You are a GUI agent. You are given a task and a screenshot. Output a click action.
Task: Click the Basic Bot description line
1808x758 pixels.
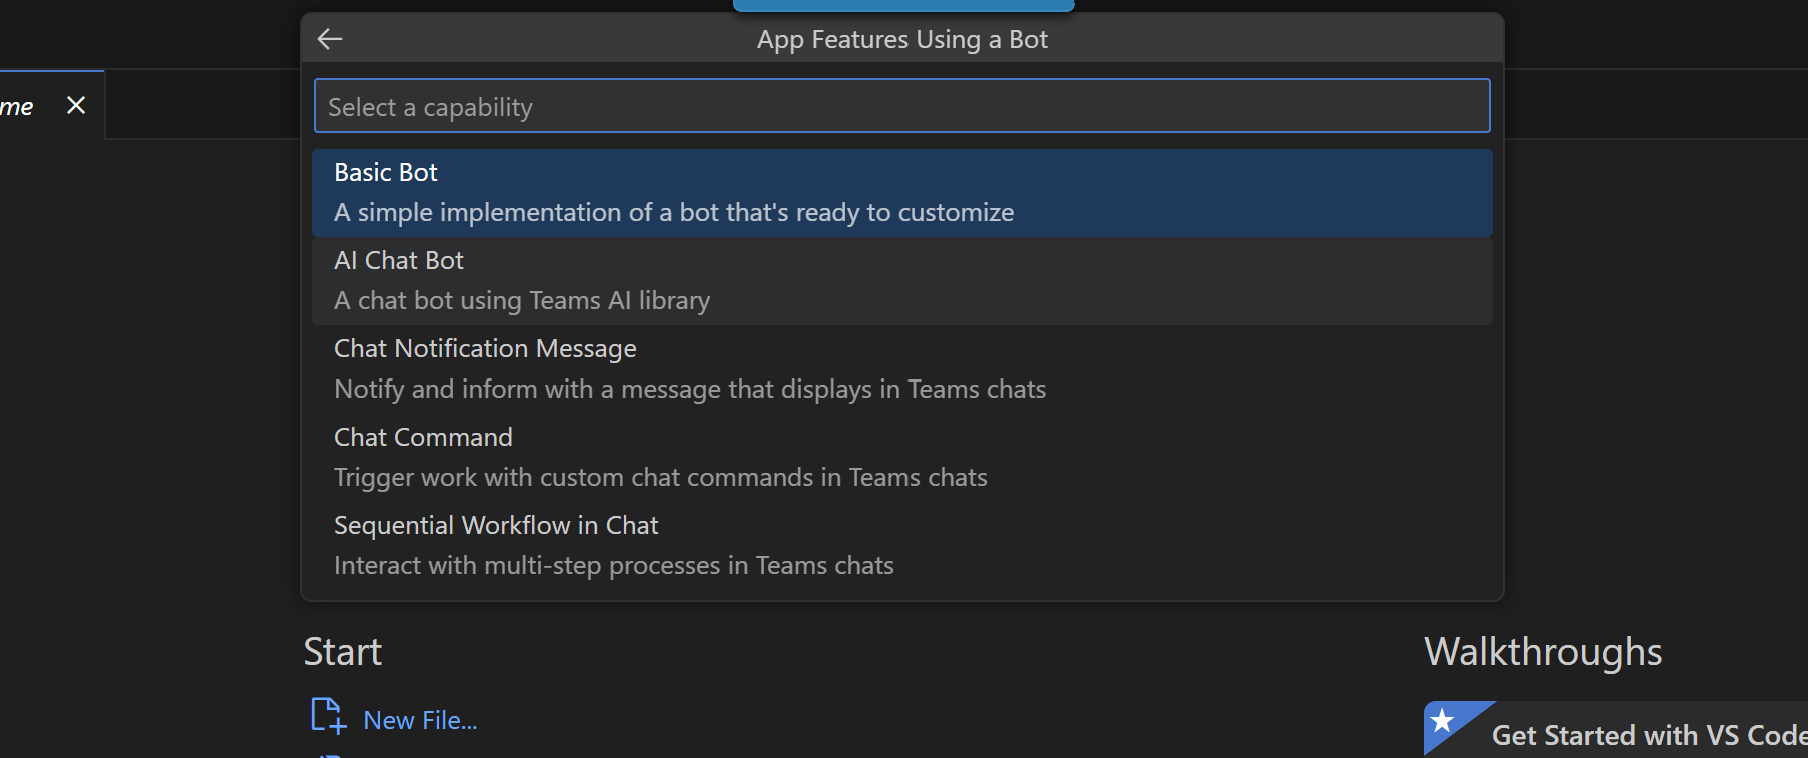pos(673,212)
